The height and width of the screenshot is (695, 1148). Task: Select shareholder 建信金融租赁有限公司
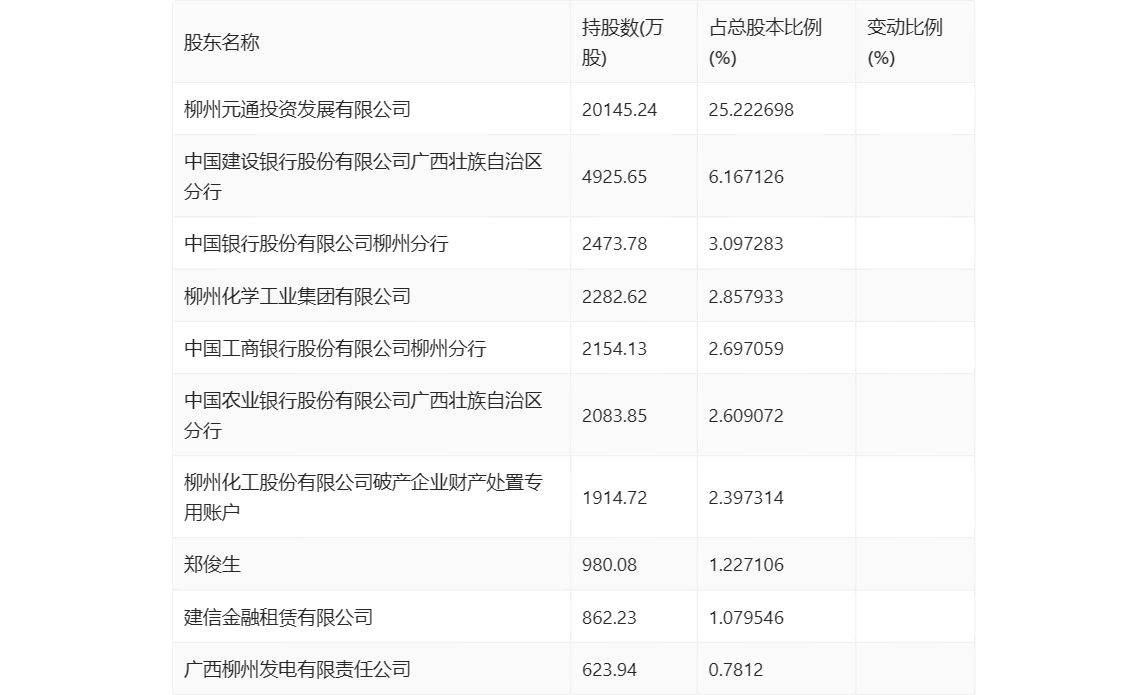[278, 617]
